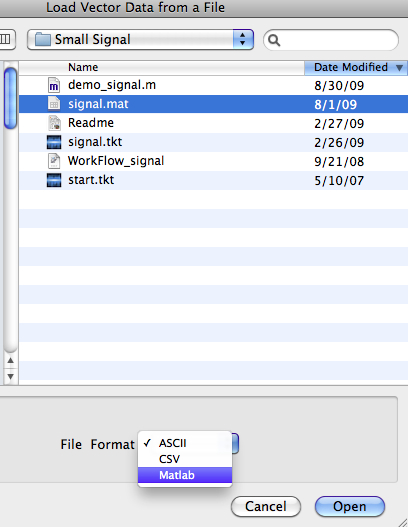This screenshot has width=408, height=527.
Task: Toggle Date Modified sort order arrow
Action: tap(399, 68)
